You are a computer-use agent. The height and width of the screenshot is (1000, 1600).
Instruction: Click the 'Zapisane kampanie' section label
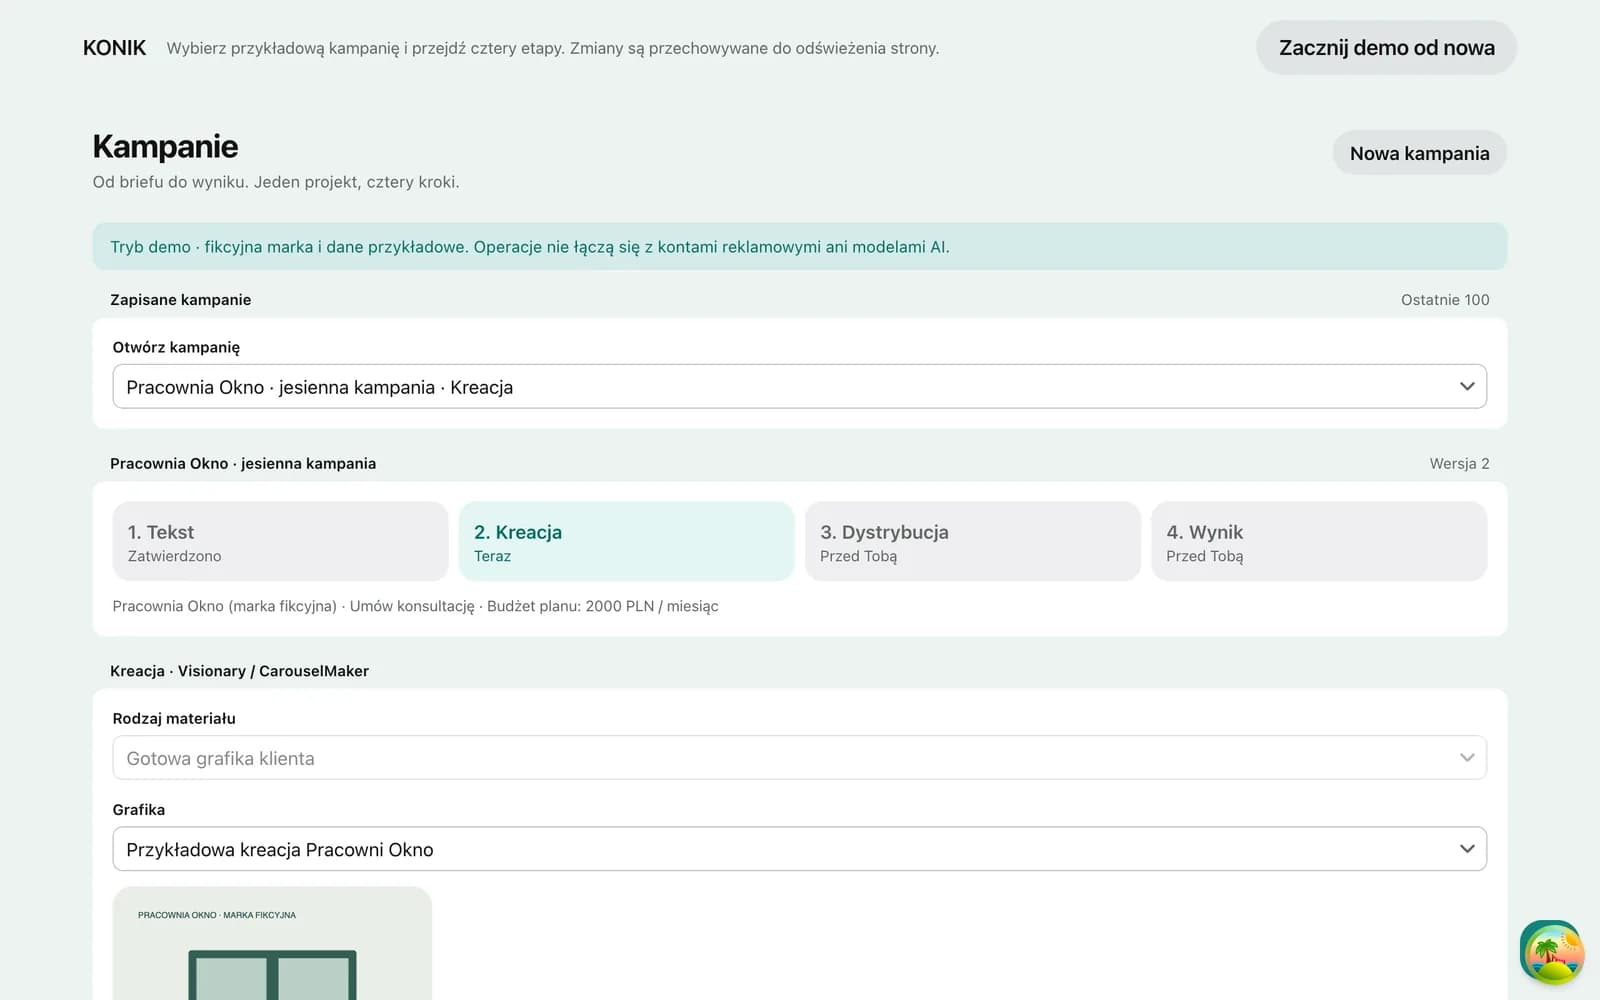[180, 300]
